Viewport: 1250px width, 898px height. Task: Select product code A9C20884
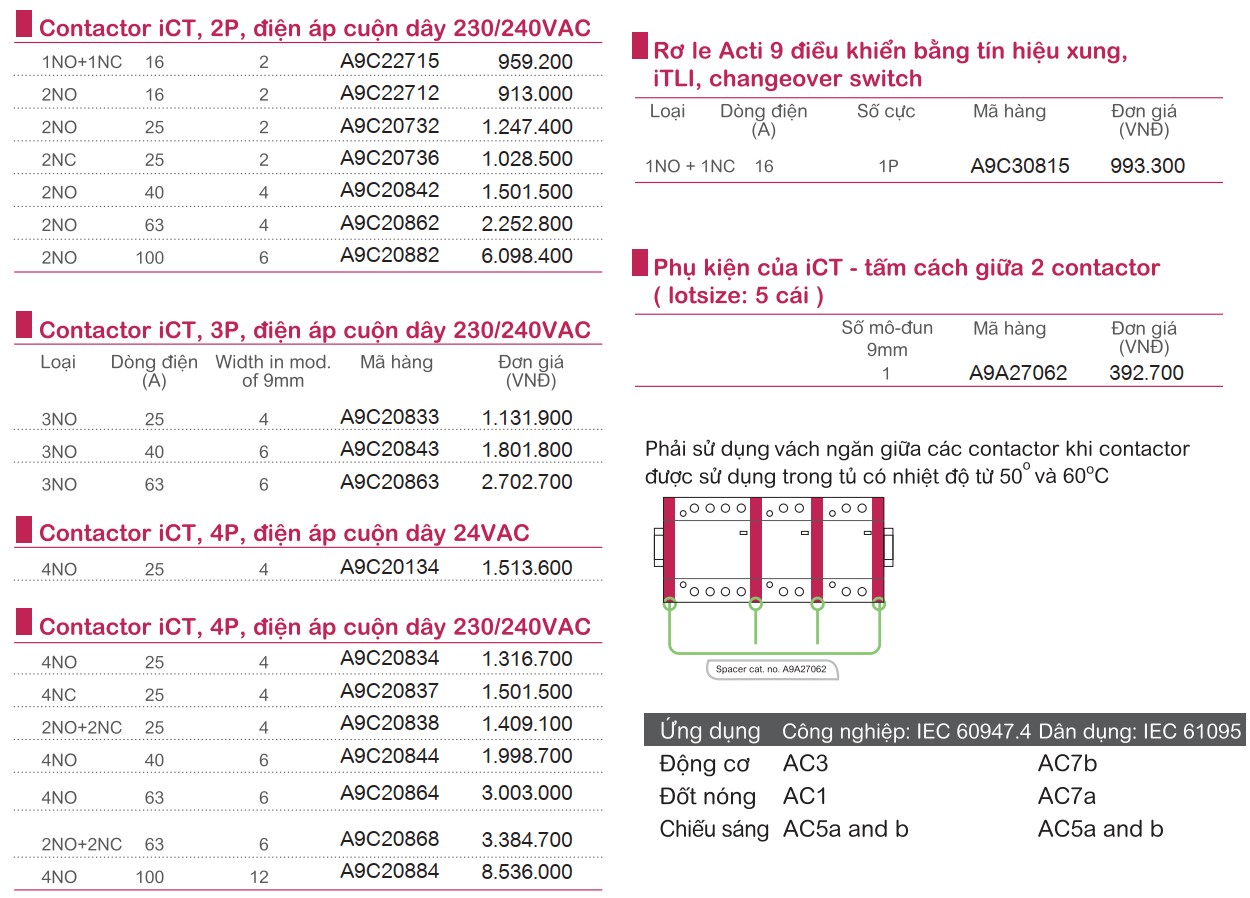389,870
